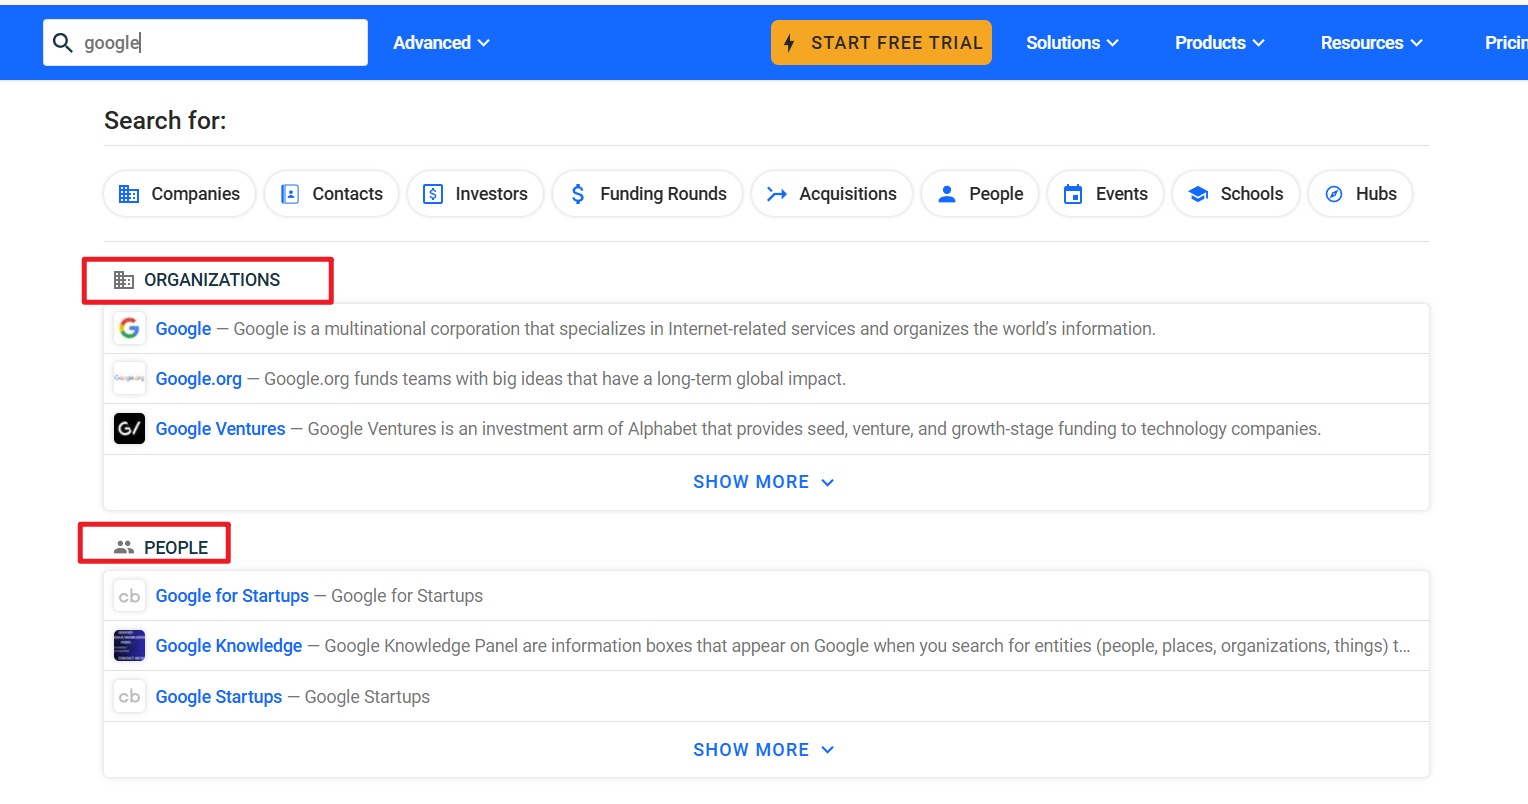
Task: Click the Google Ventures GV logo
Action: point(129,429)
